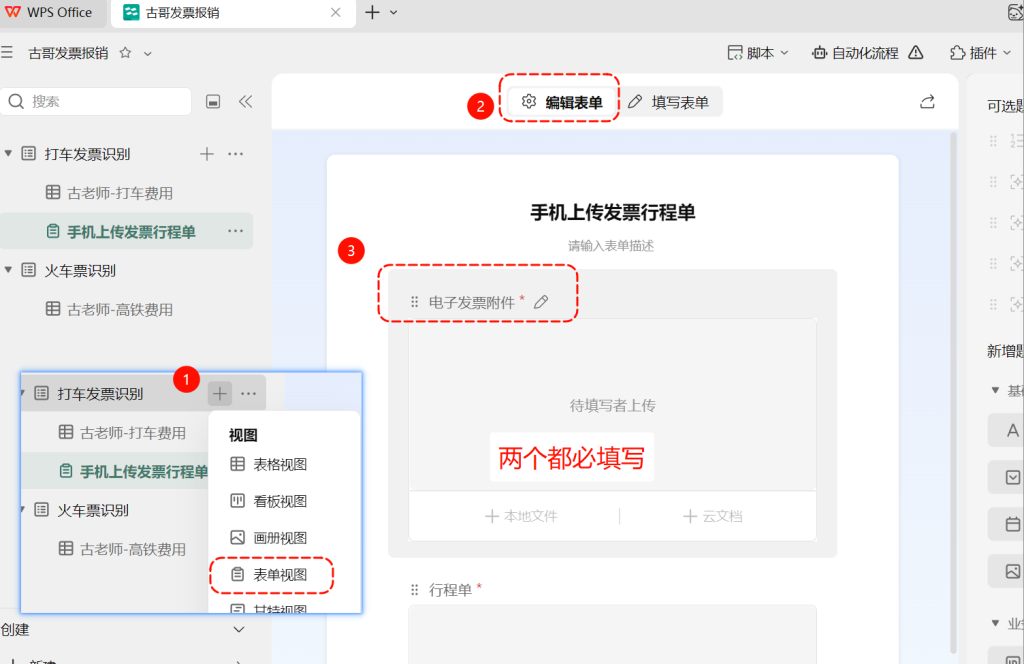Click the share icon at top right of the form
Screen dimensions: 1024x664
(927, 102)
